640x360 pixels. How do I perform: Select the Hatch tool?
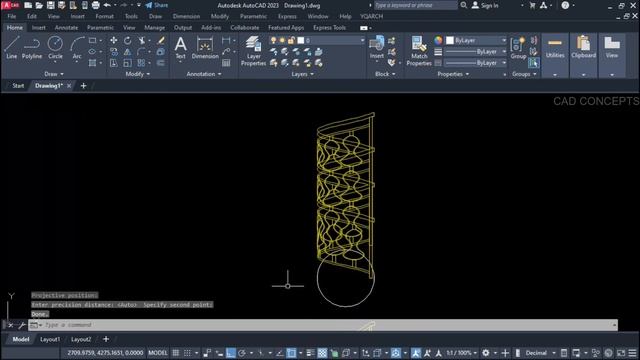click(93, 63)
